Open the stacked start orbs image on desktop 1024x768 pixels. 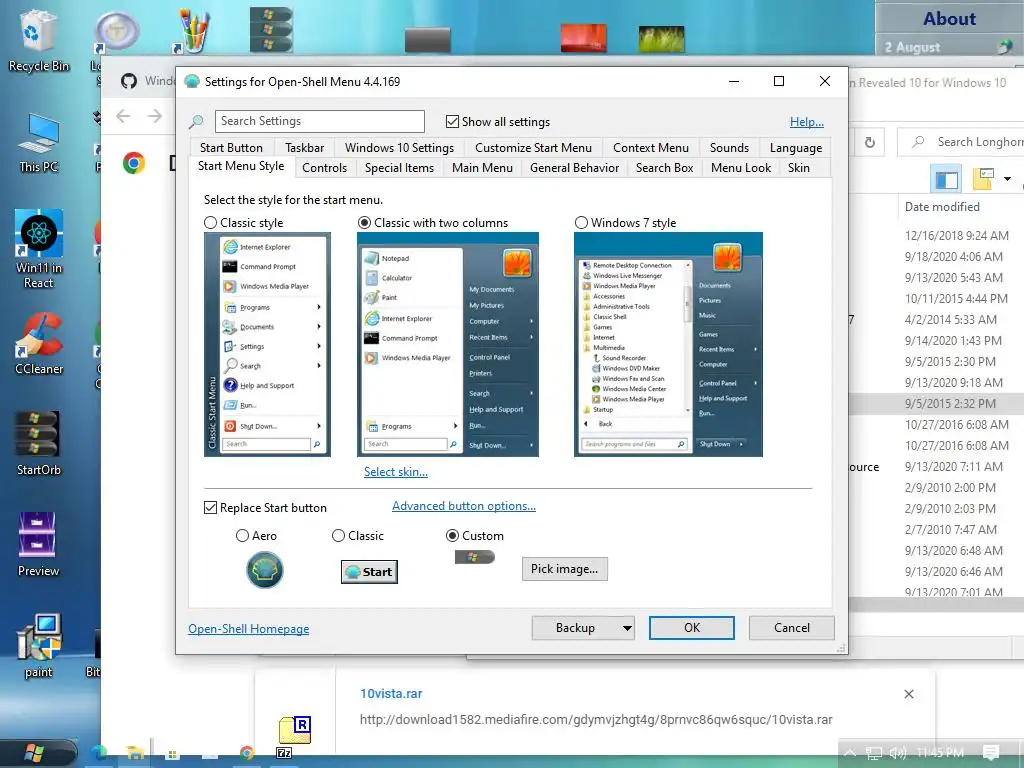[x=271, y=29]
